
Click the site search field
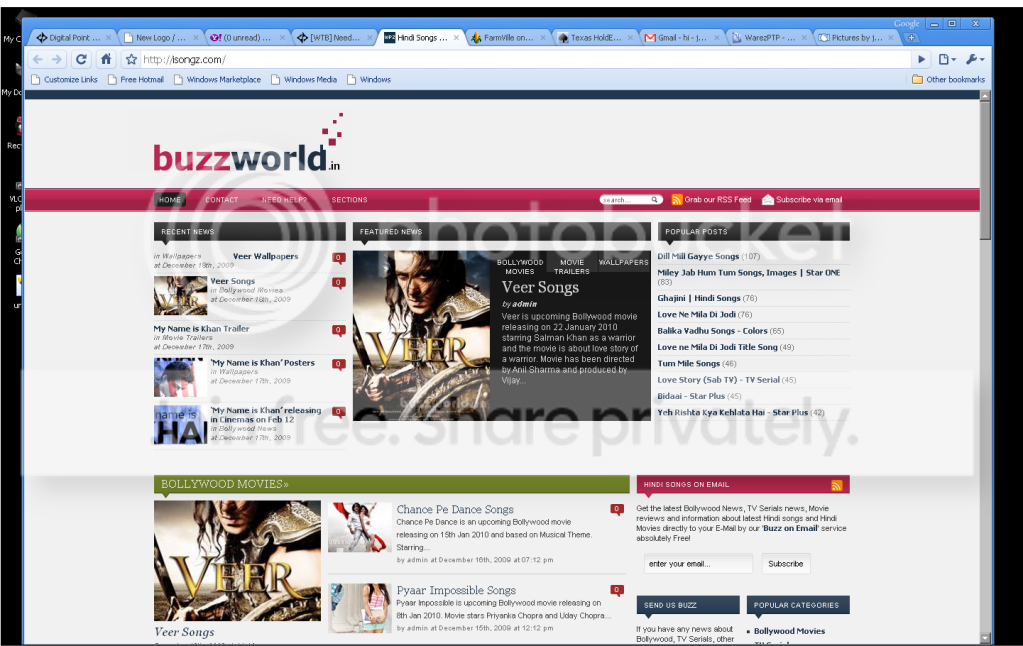(x=625, y=200)
